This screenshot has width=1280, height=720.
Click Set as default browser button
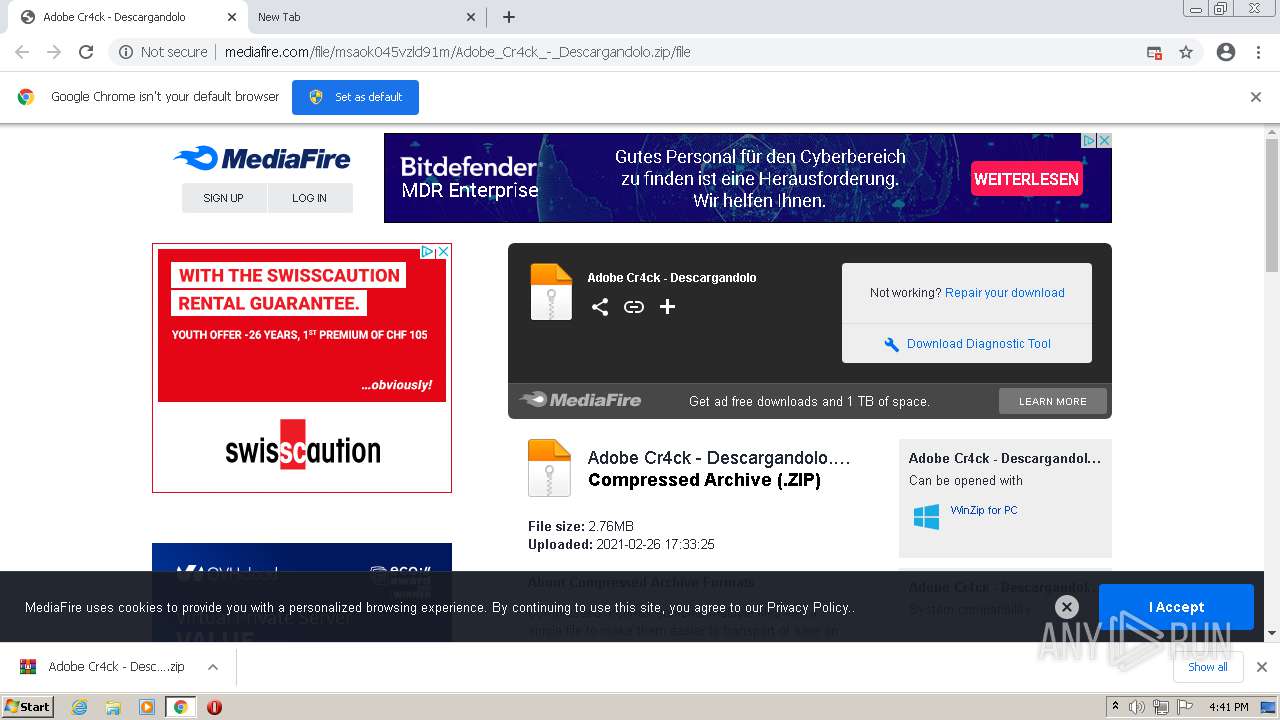pyautogui.click(x=355, y=97)
